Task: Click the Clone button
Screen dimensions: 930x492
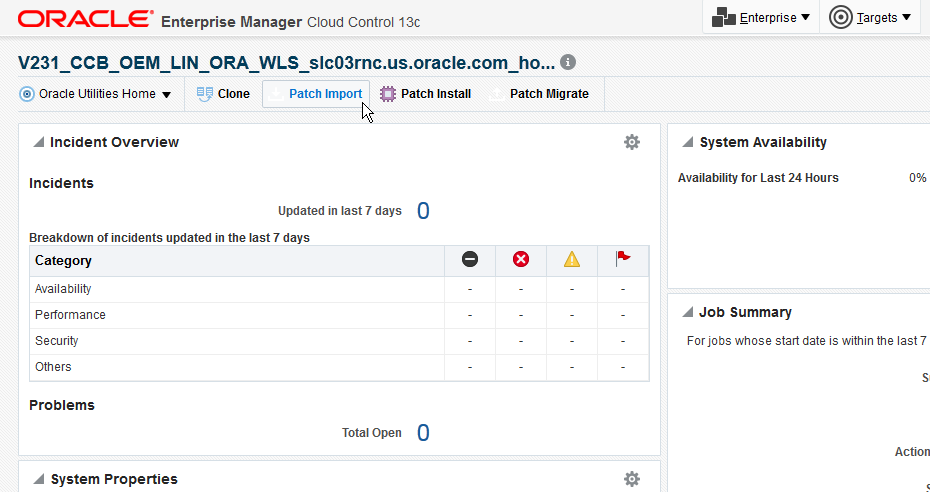Action: pos(223,94)
